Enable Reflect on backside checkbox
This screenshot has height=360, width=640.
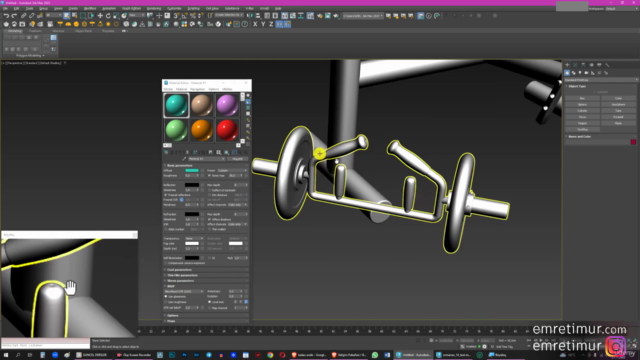(x=209, y=190)
